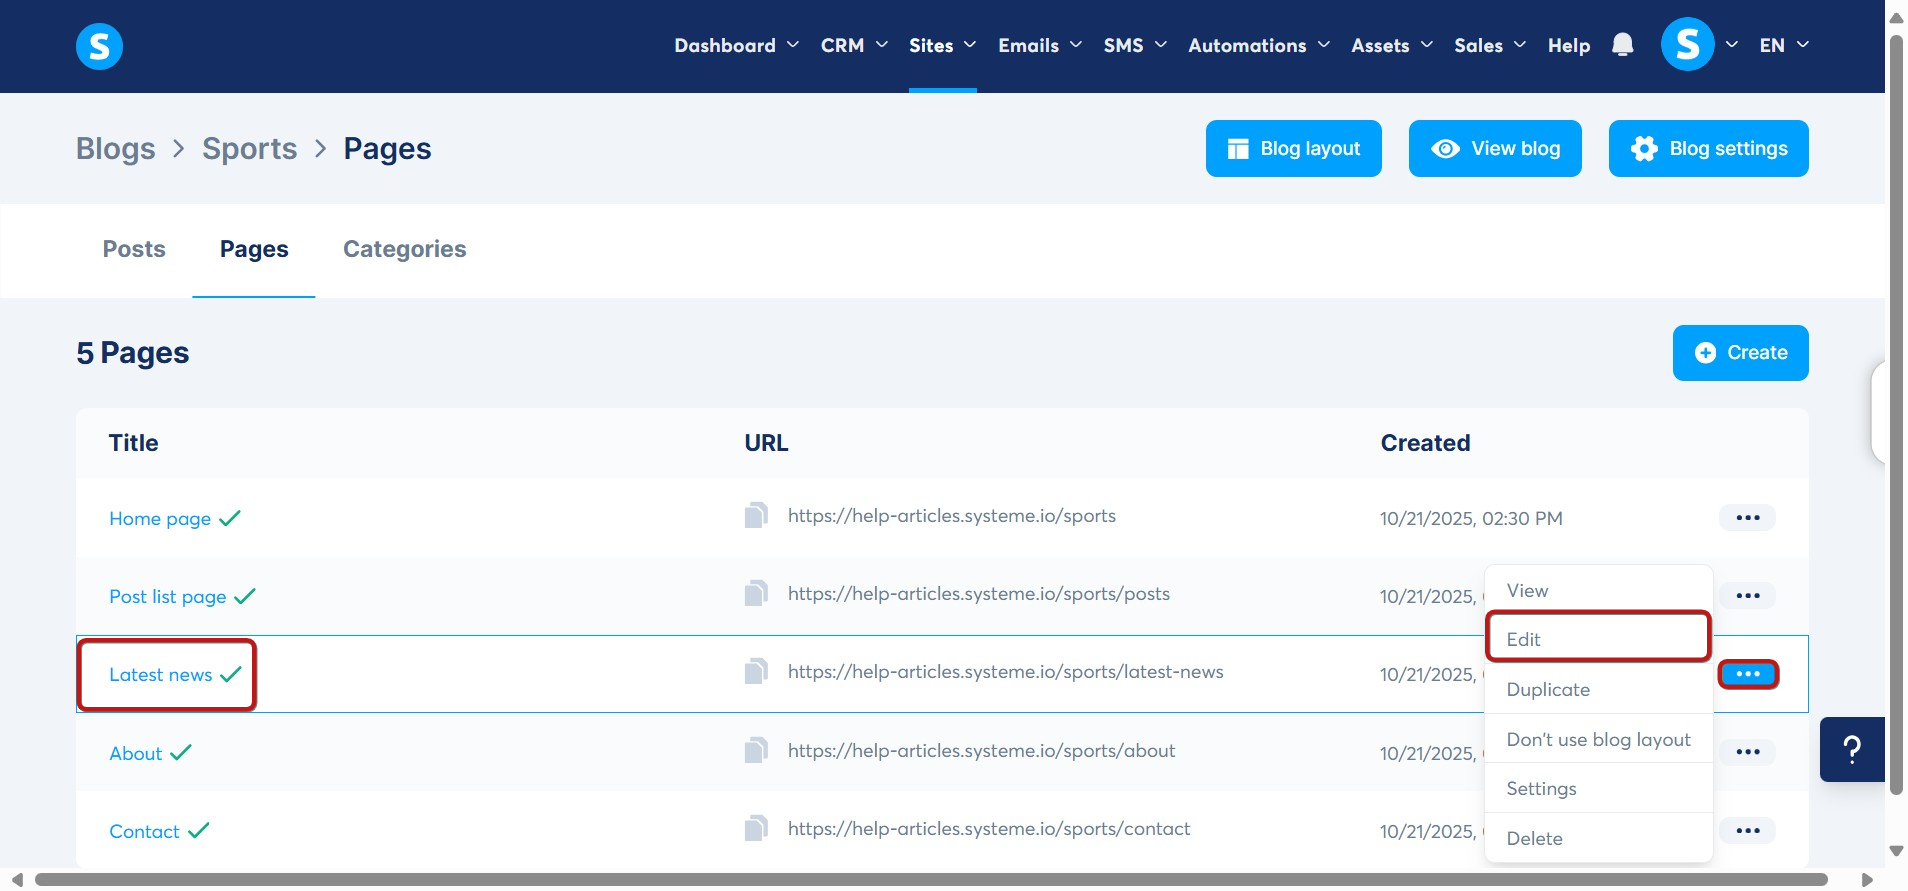Click the created date 10/21/2025, 02:30 PM
The height and width of the screenshot is (891, 1908).
(1471, 518)
